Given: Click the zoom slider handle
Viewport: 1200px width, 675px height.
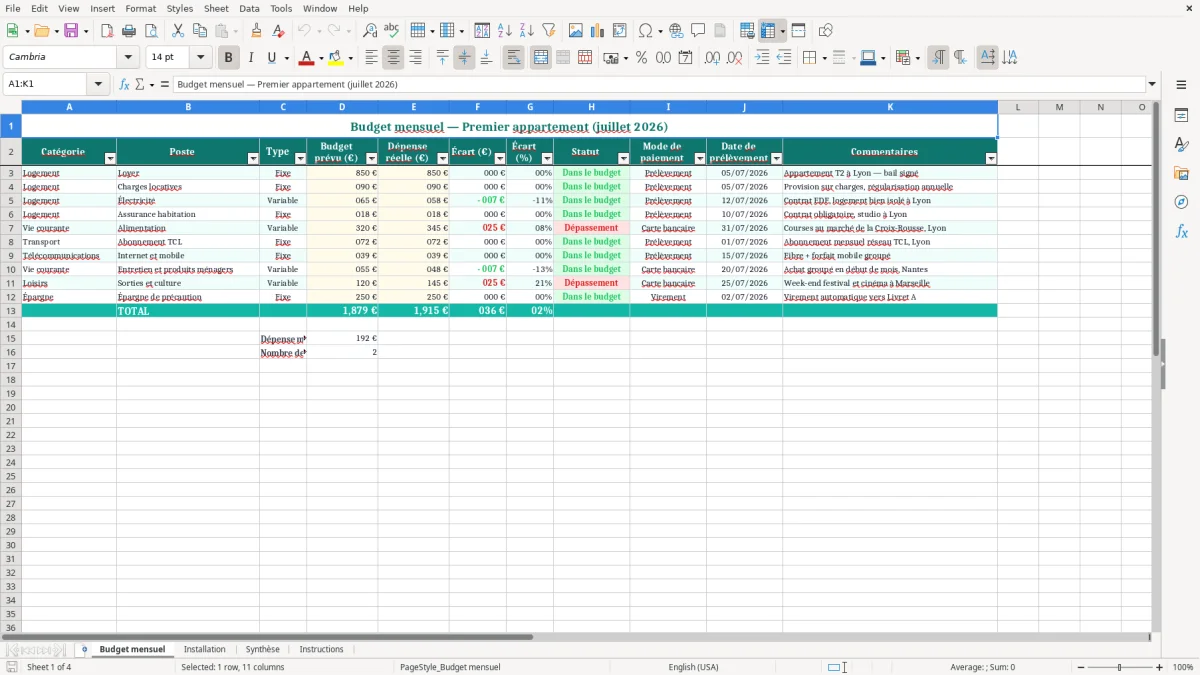Looking at the screenshot, I should click(1120, 667).
